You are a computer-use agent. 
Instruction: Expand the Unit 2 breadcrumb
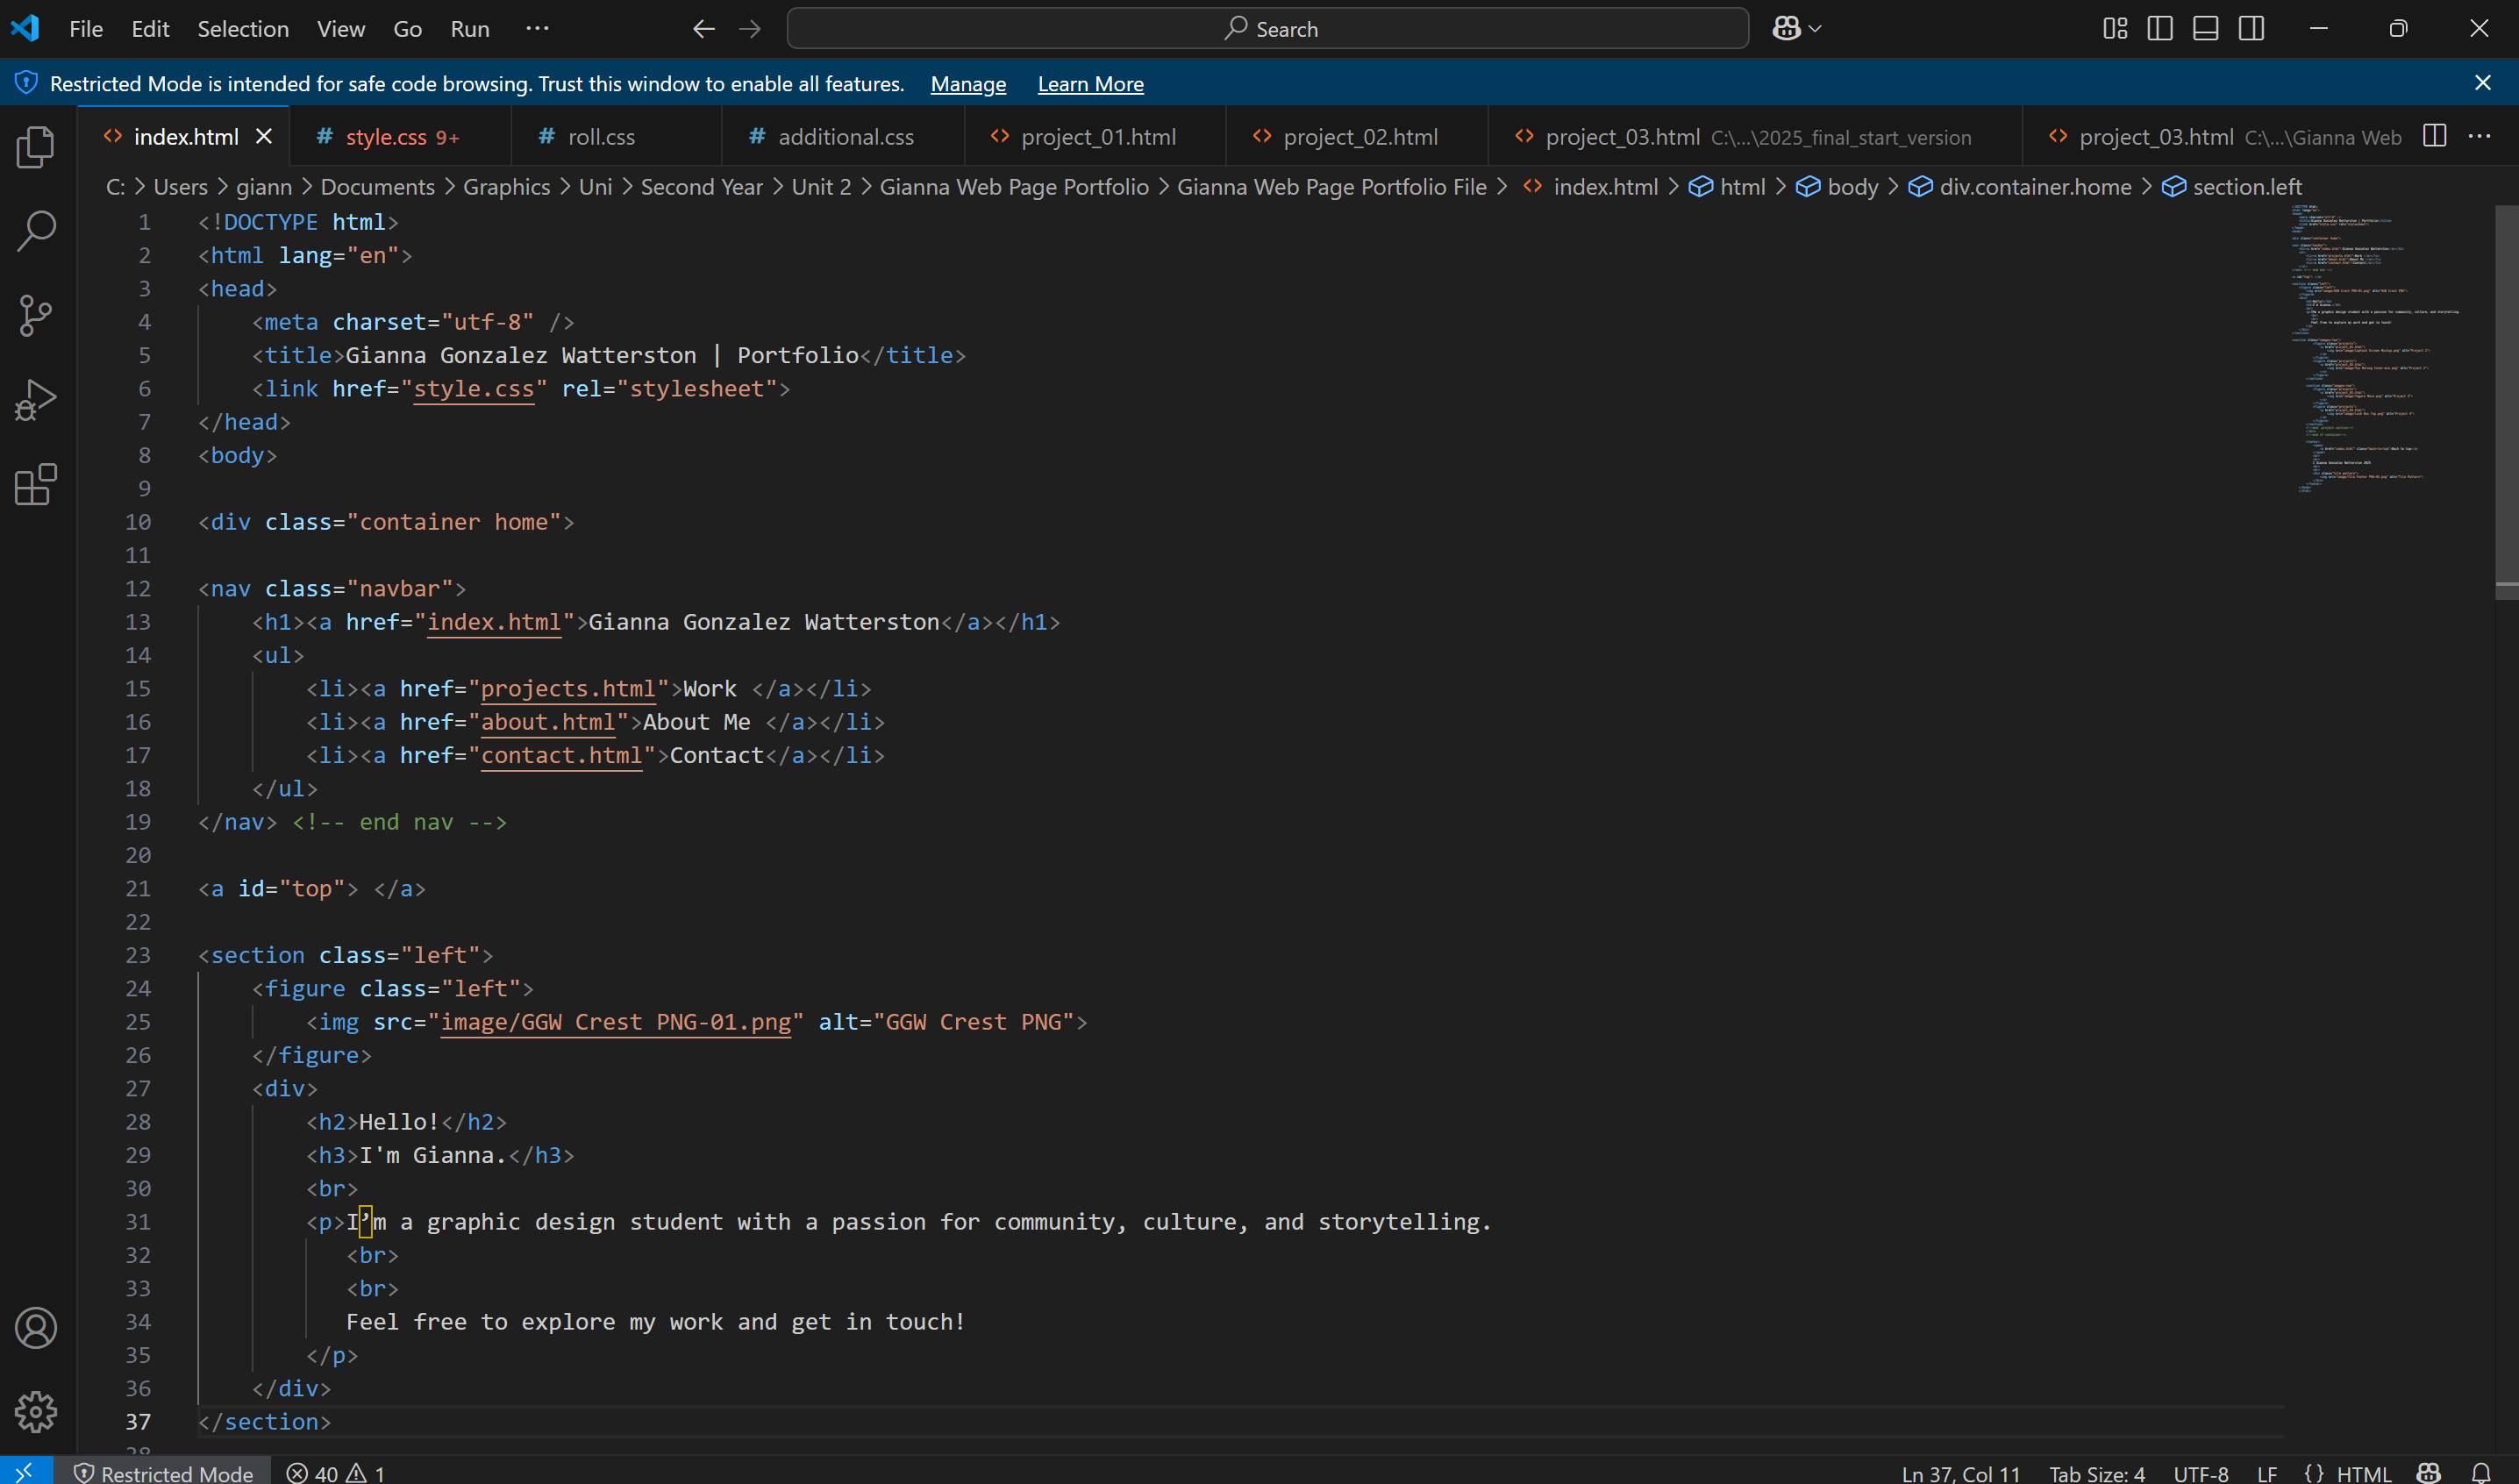[x=822, y=187]
